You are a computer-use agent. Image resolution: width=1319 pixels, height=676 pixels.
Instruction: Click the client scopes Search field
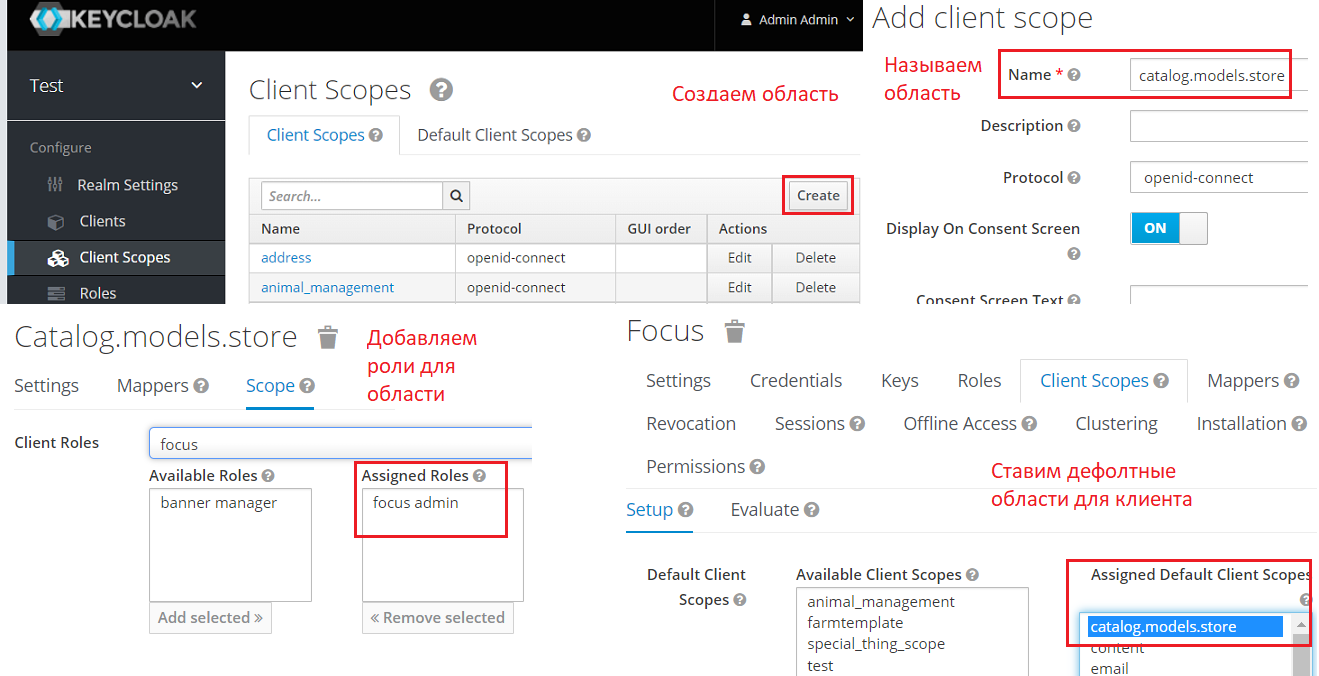351,196
